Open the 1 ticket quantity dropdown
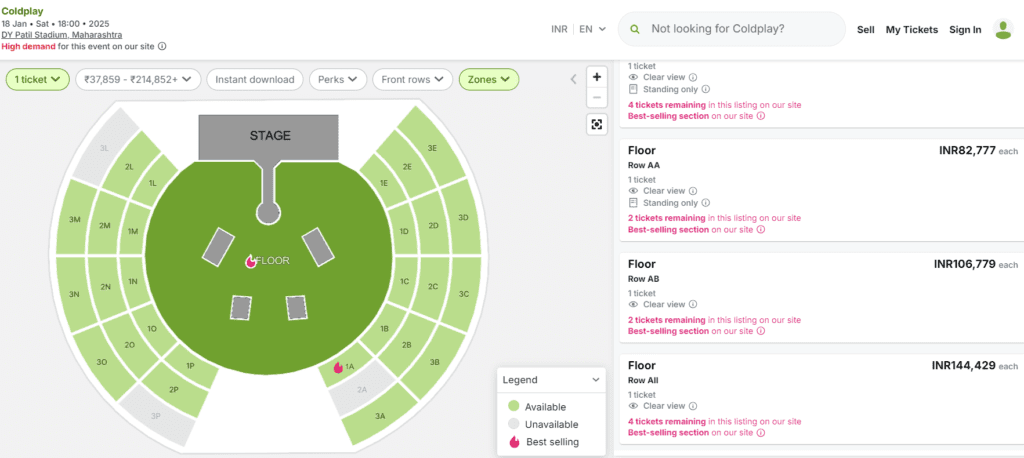 click(x=38, y=80)
